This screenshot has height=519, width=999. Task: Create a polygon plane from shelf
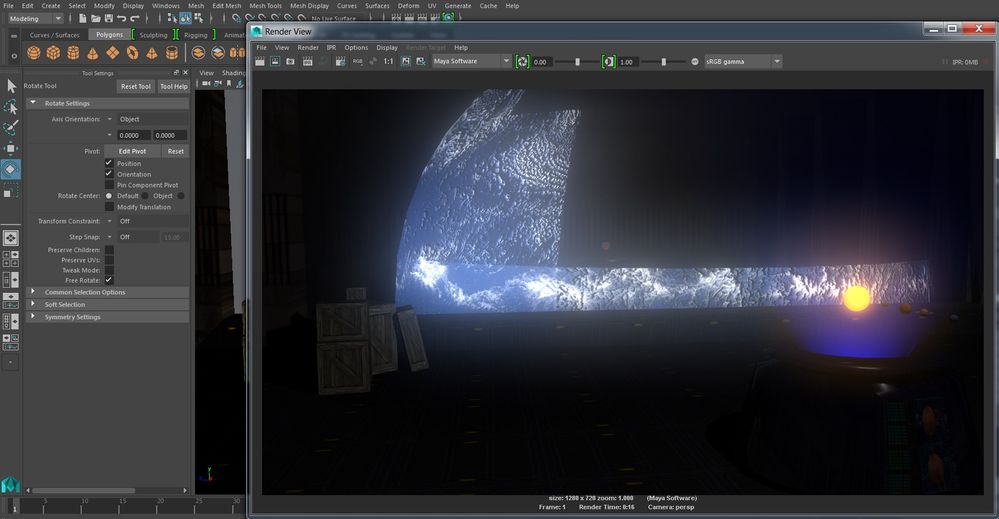113,53
